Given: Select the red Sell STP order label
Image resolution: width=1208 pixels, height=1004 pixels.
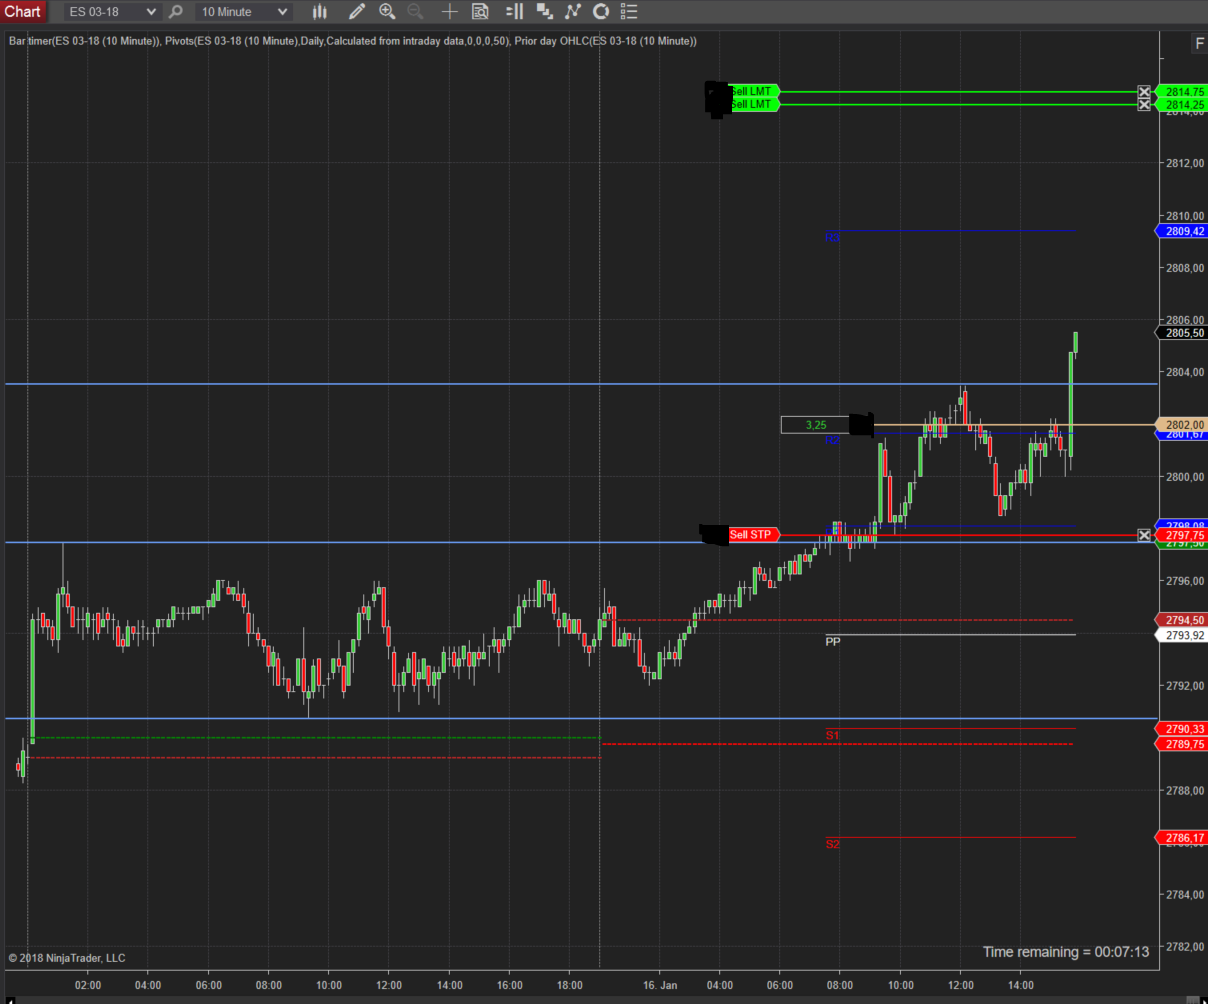Looking at the screenshot, I should (x=752, y=535).
